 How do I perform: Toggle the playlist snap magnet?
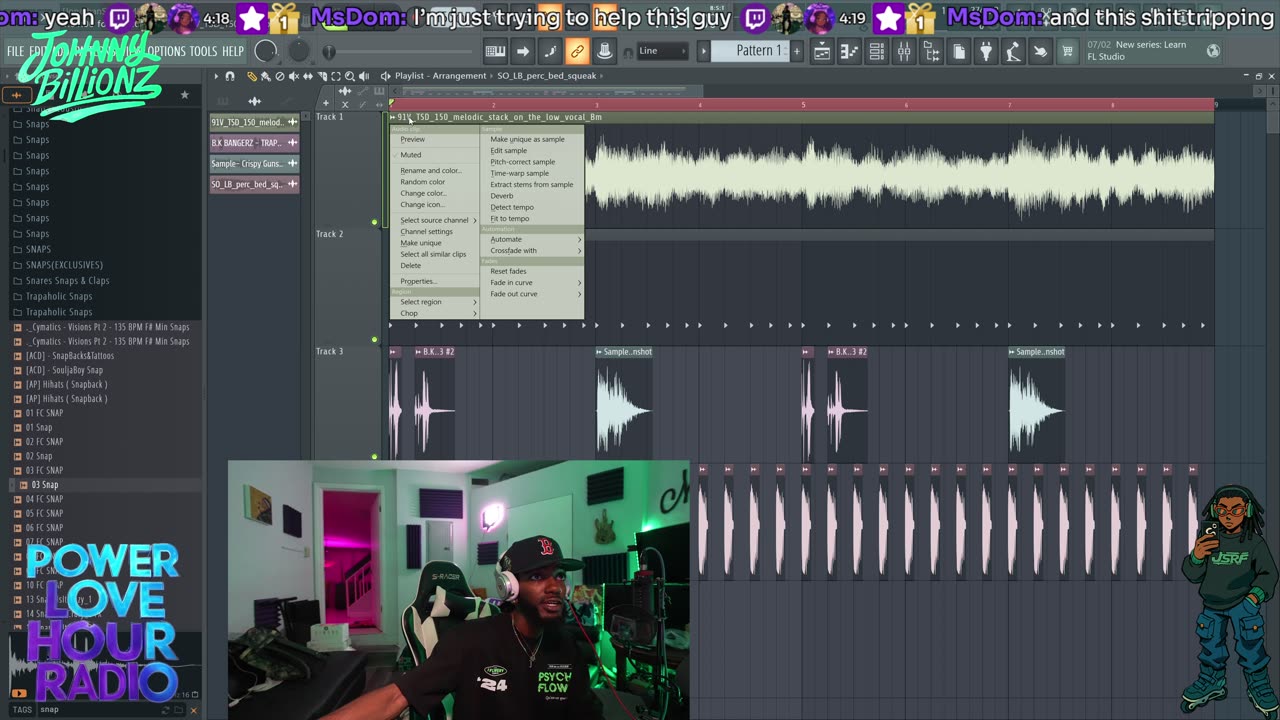230,76
